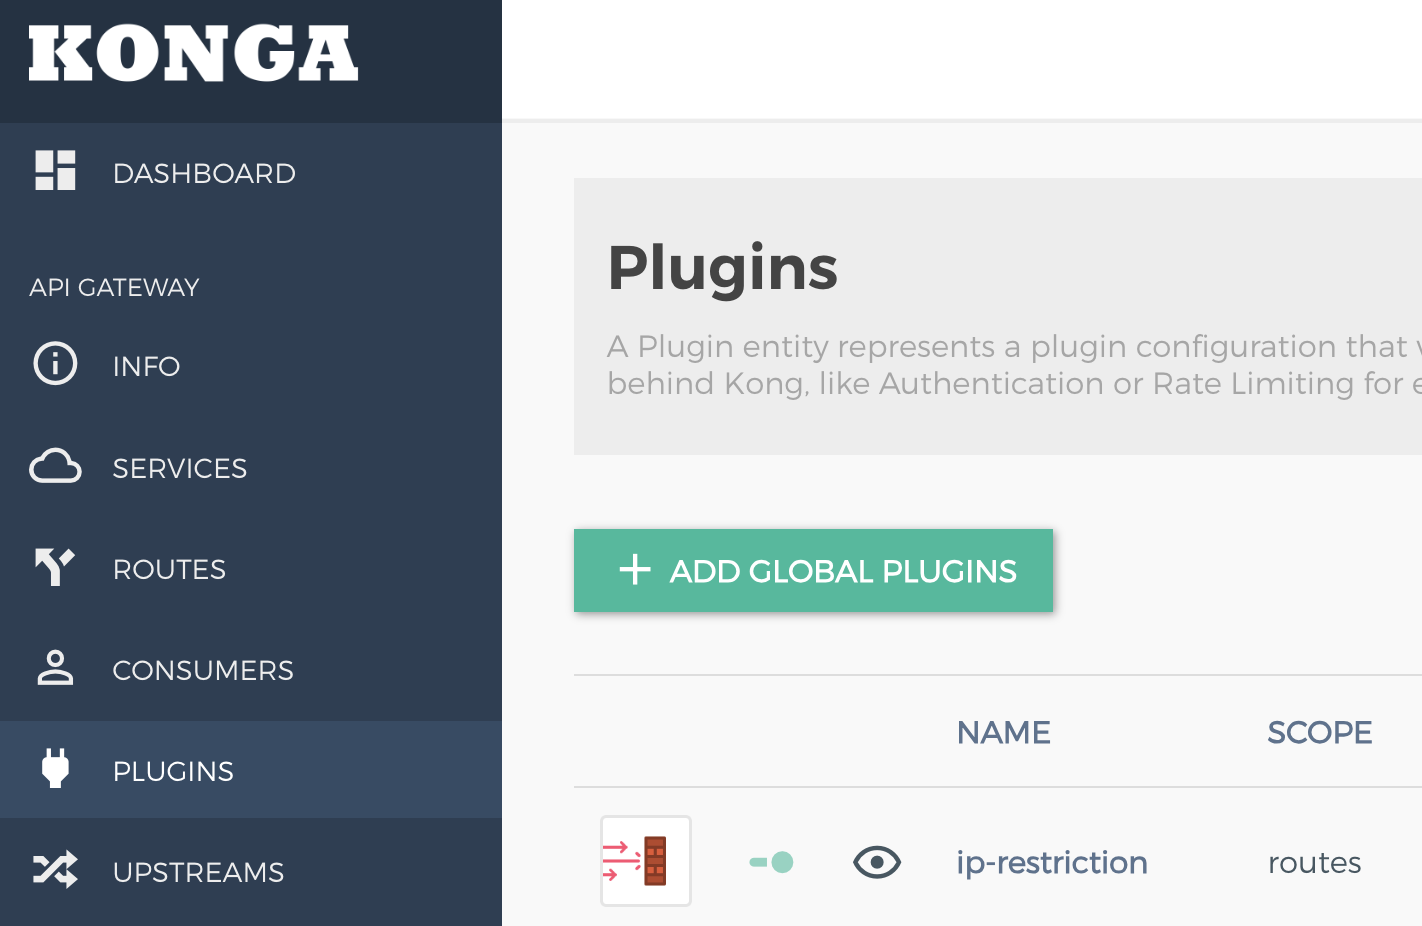Image resolution: width=1422 pixels, height=926 pixels.
Task: Click the cloud icon next to Services
Action: pyautogui.click(x=55, y=466)
